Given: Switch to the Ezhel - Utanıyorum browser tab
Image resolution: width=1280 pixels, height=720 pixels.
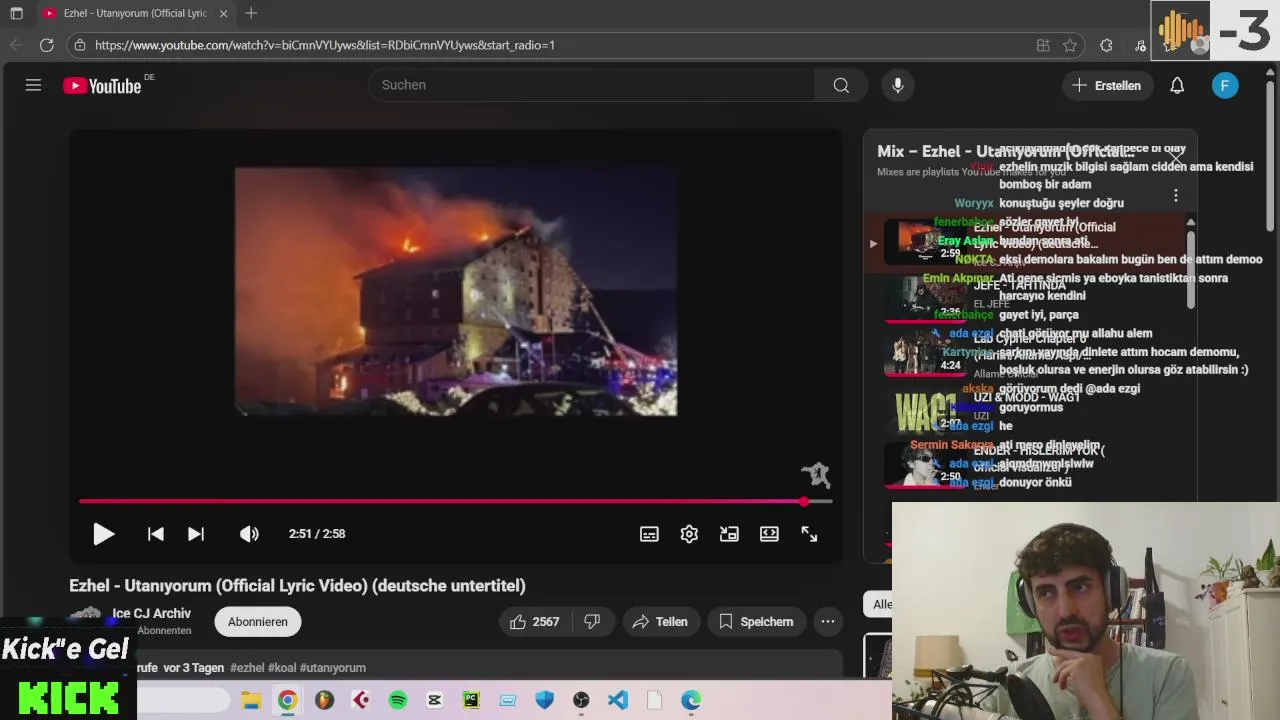Looking at the screenshot, I should pyautogui.click(x=135, y=13).
